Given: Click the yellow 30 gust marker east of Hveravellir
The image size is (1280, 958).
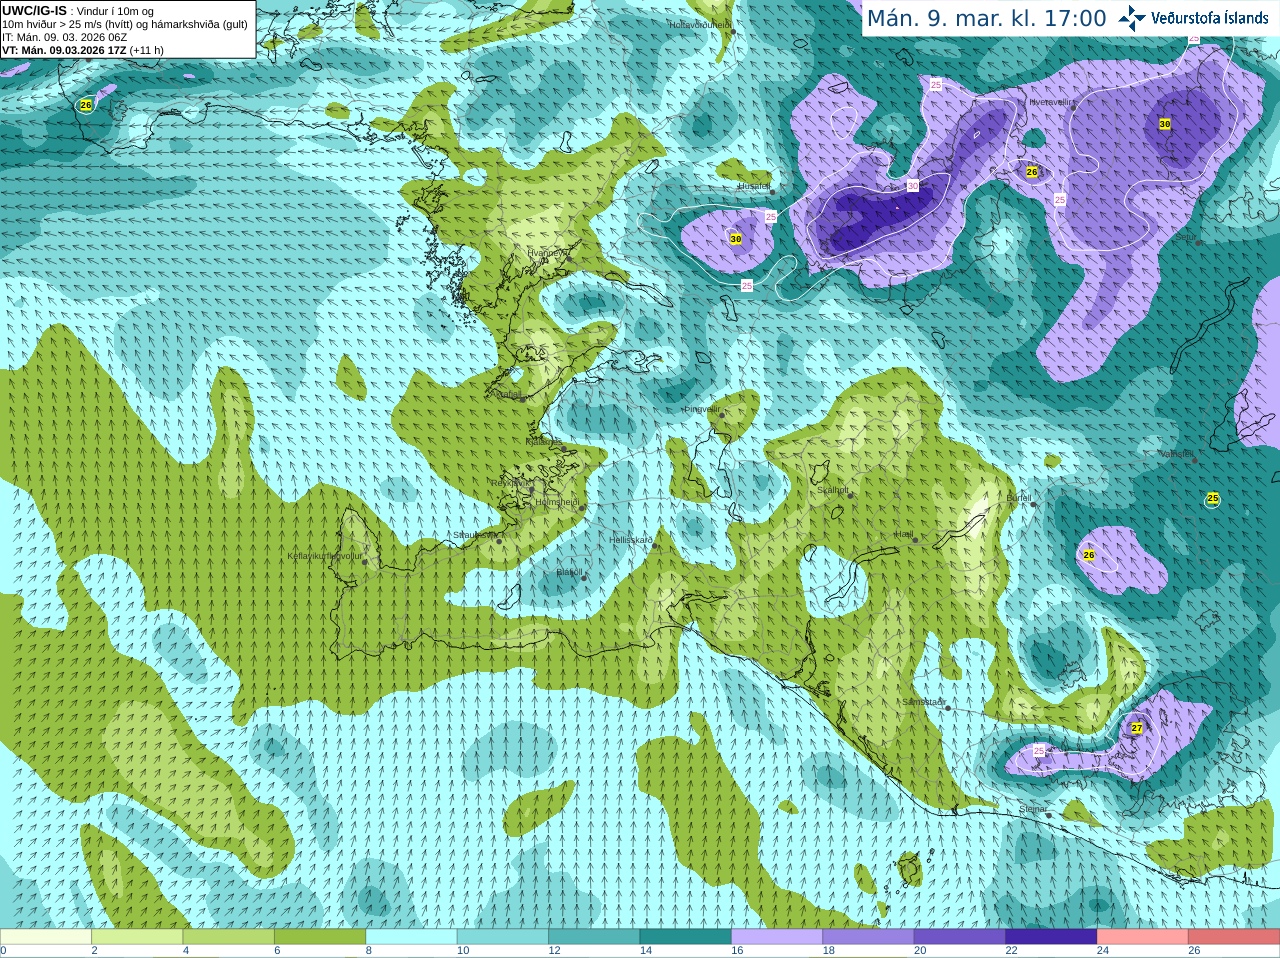Looking at the screenshot, I should 1165,124.
